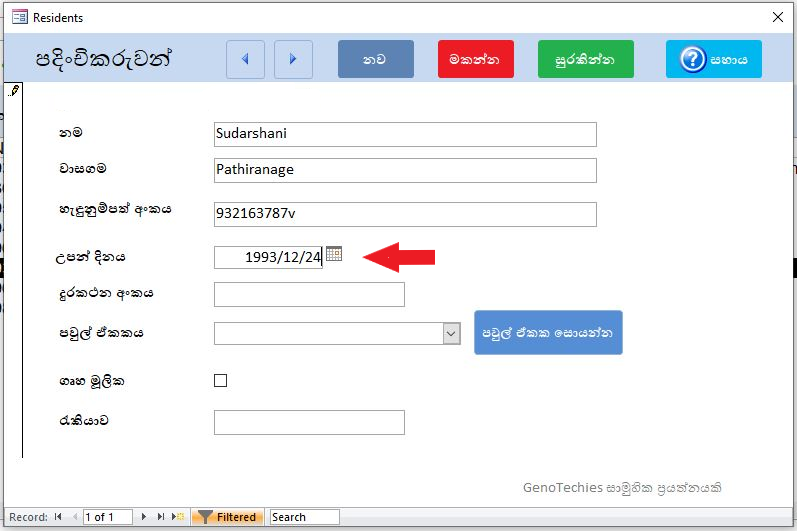Screen dimensions: 797x531
Task: Create new blank record in navigation bar
Action: pyautogui.click(x=178, y=517)
